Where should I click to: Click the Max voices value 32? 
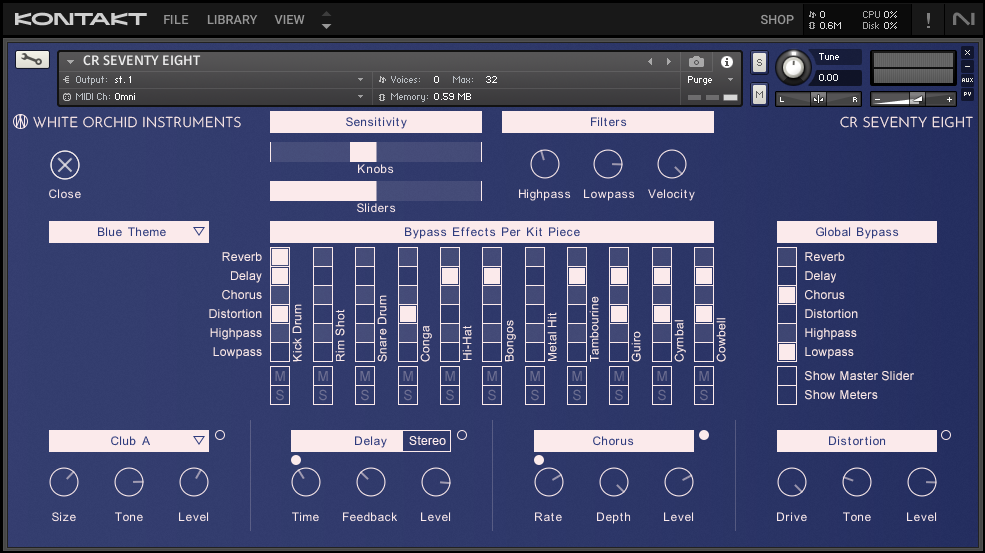(x=491, y=80)
